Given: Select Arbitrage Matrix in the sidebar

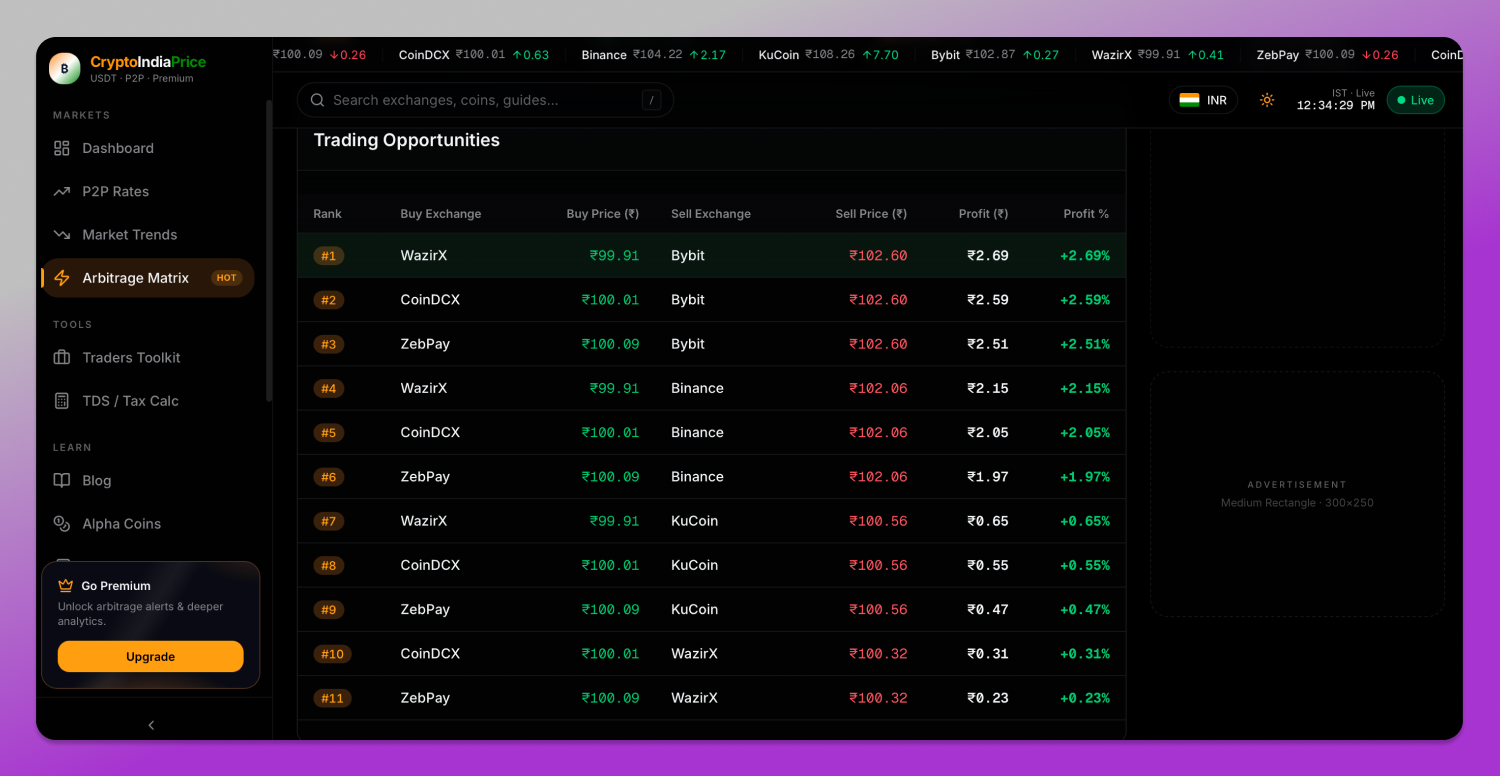Looking at the screenshot, I should pyautogui.click(x=148, y=278).
